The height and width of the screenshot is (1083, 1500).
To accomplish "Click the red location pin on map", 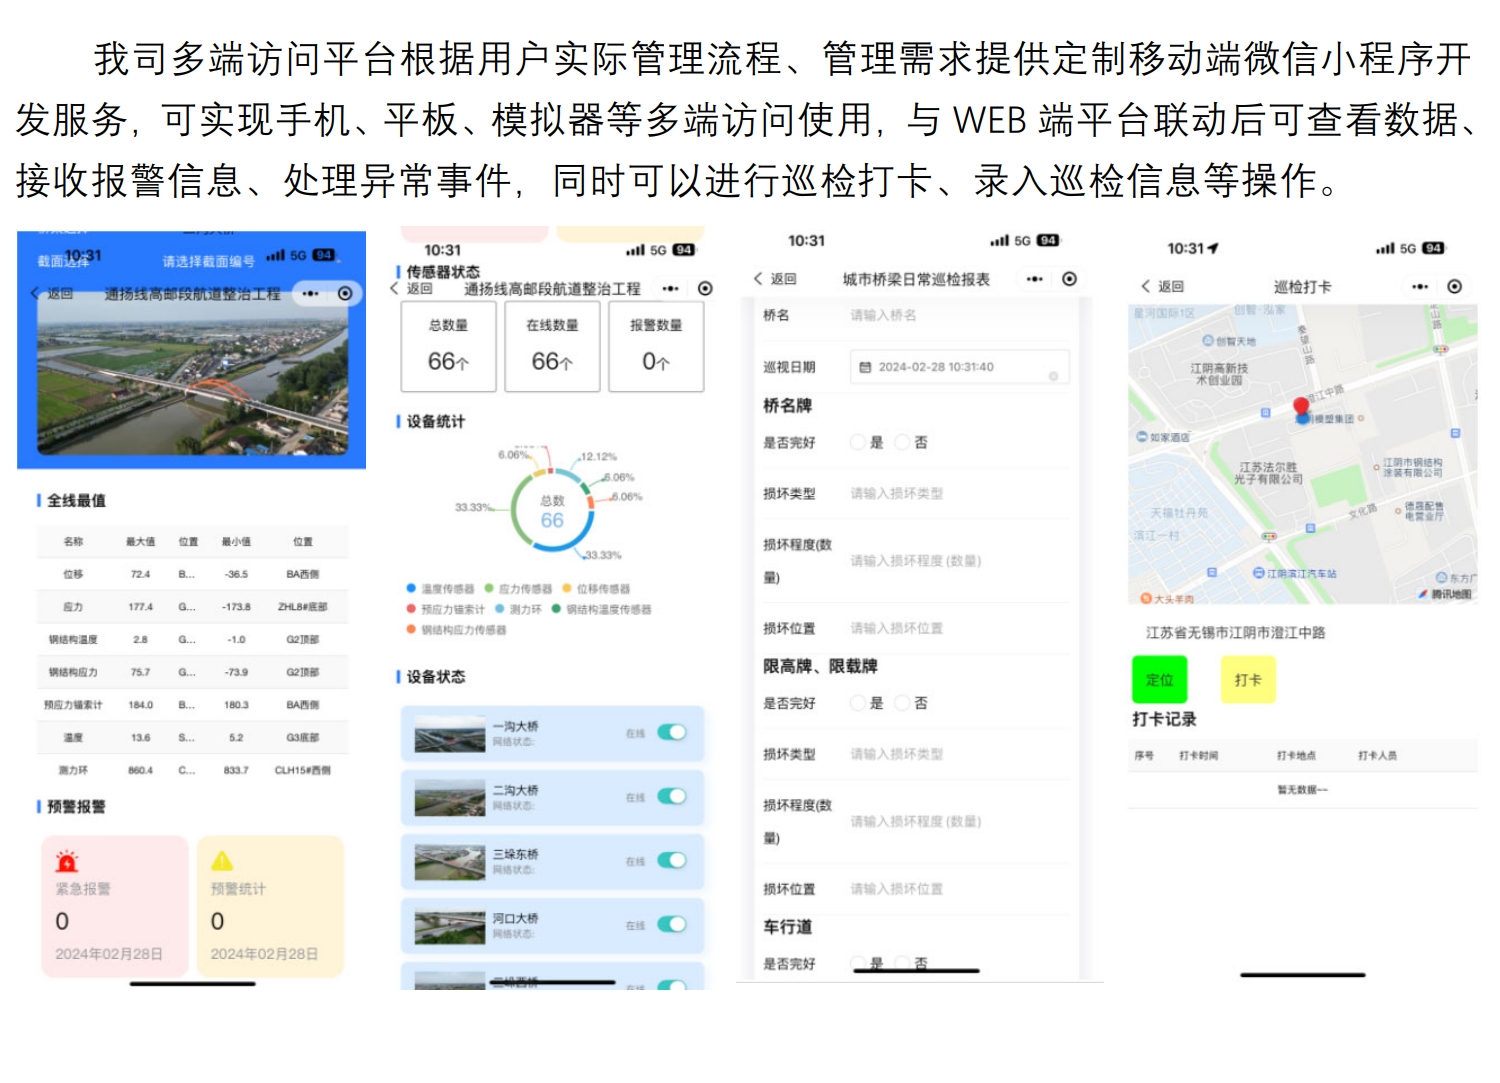I will point(1301,407).
